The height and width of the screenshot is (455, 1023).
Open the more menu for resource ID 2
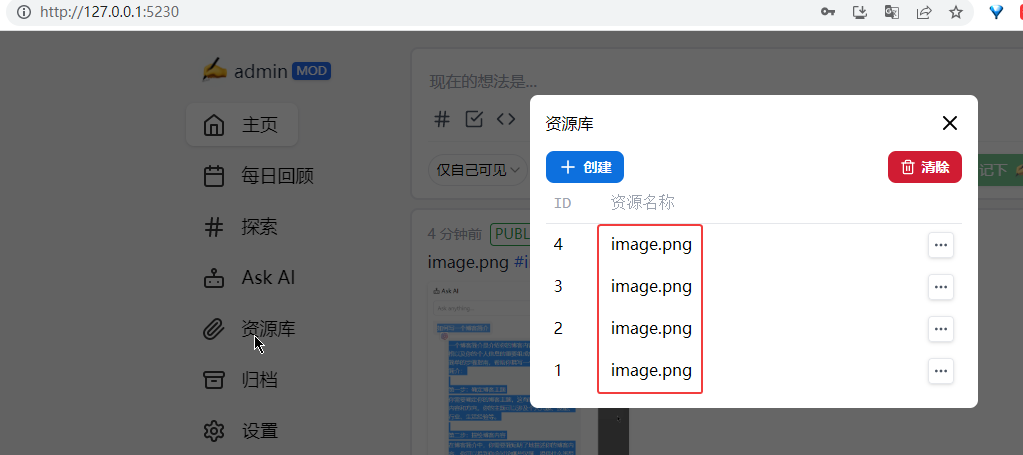[940, 329]
